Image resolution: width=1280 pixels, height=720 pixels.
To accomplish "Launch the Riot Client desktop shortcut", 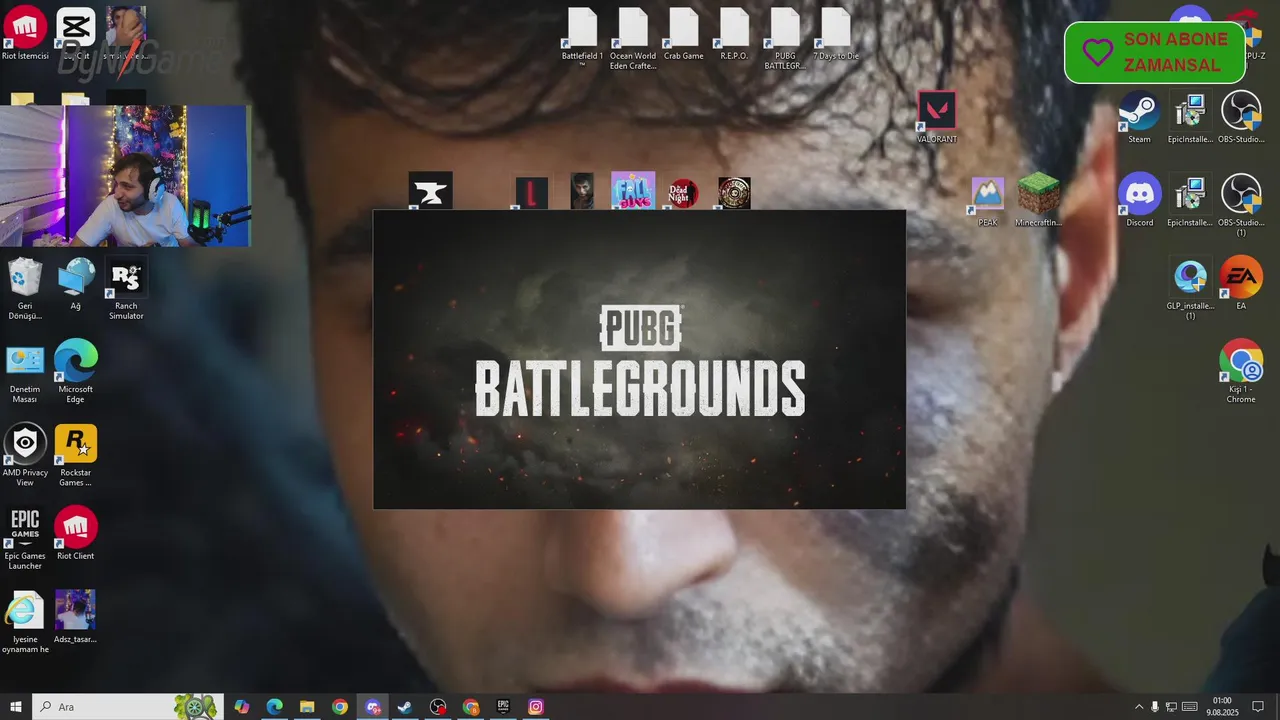I will pyautogui.click(x=75, y=534).
